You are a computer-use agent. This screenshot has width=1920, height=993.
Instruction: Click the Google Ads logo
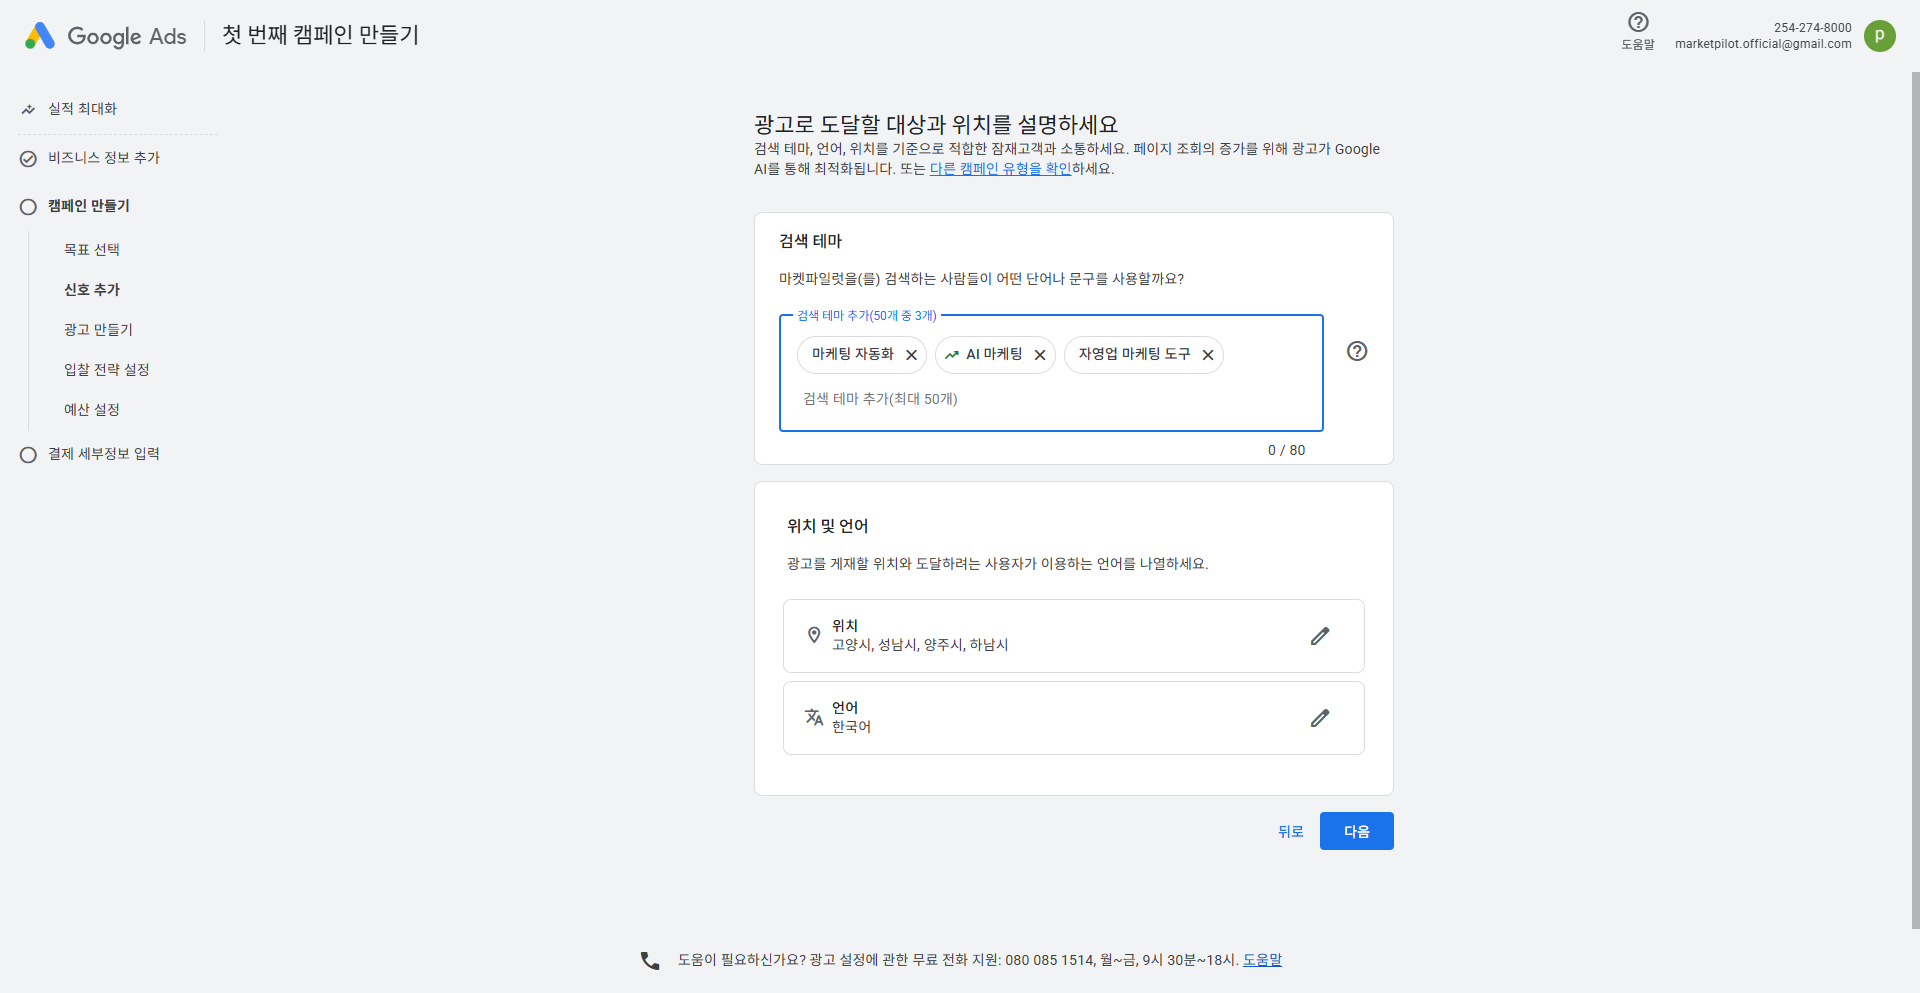point(106,36)
